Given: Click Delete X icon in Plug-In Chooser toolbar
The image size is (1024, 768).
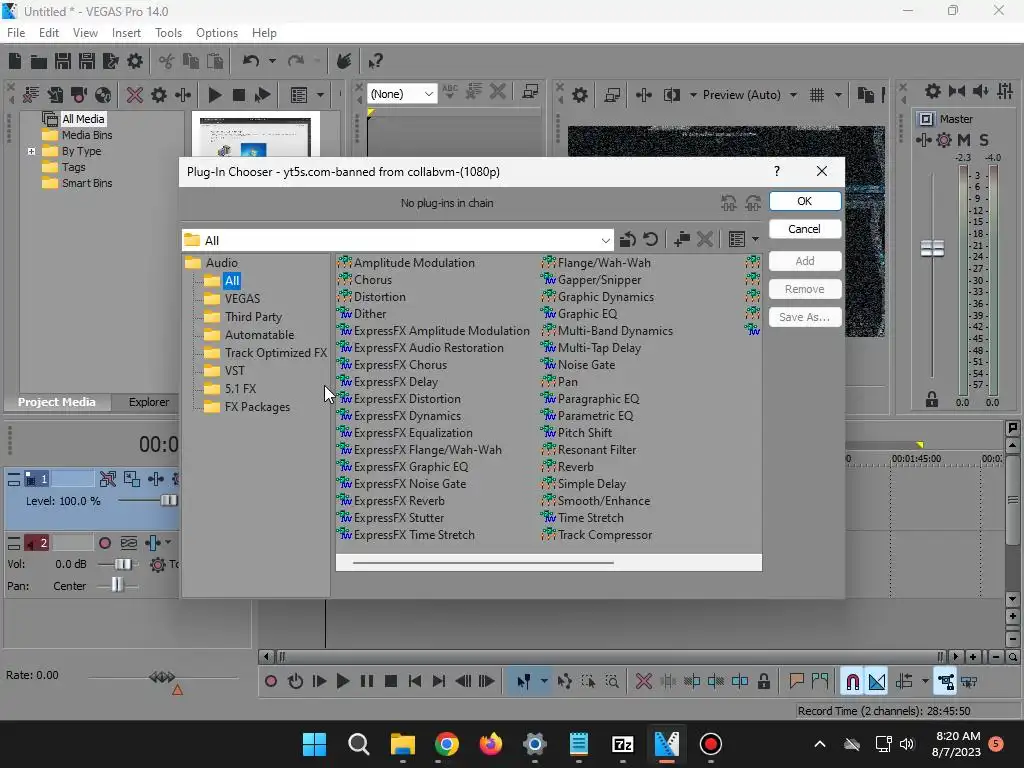Looking at the screenshot, I should coord(705,240).
